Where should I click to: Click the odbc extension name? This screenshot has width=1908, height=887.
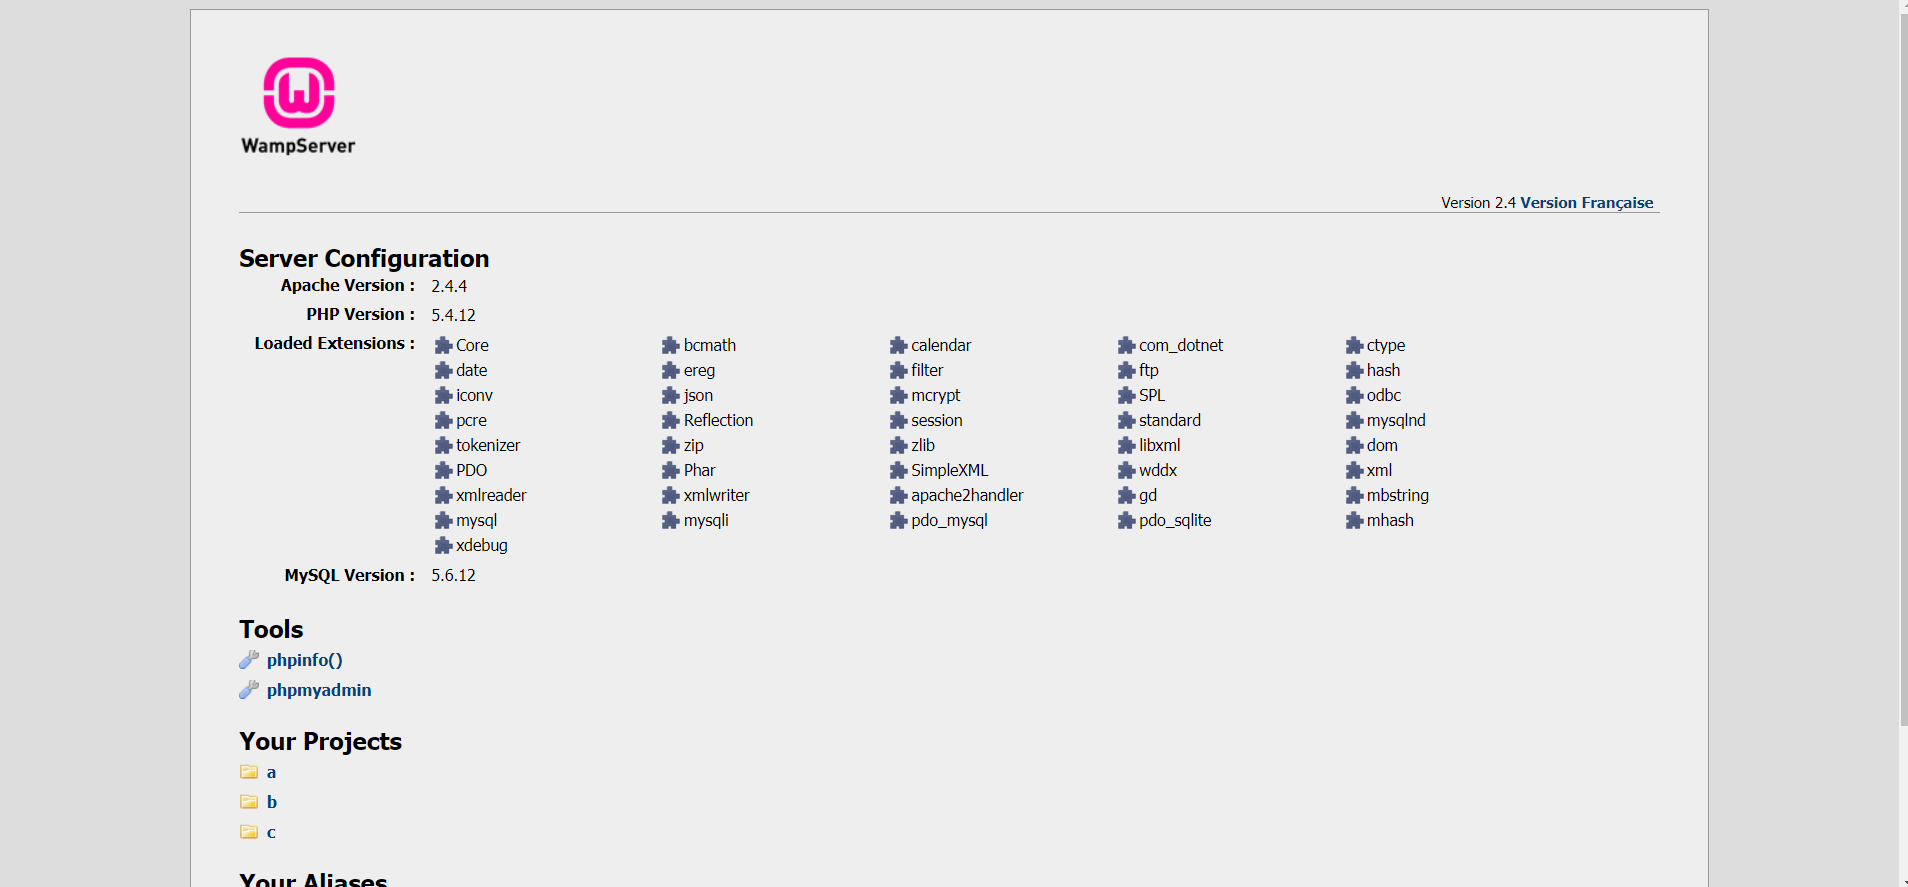pos(1384,395)
